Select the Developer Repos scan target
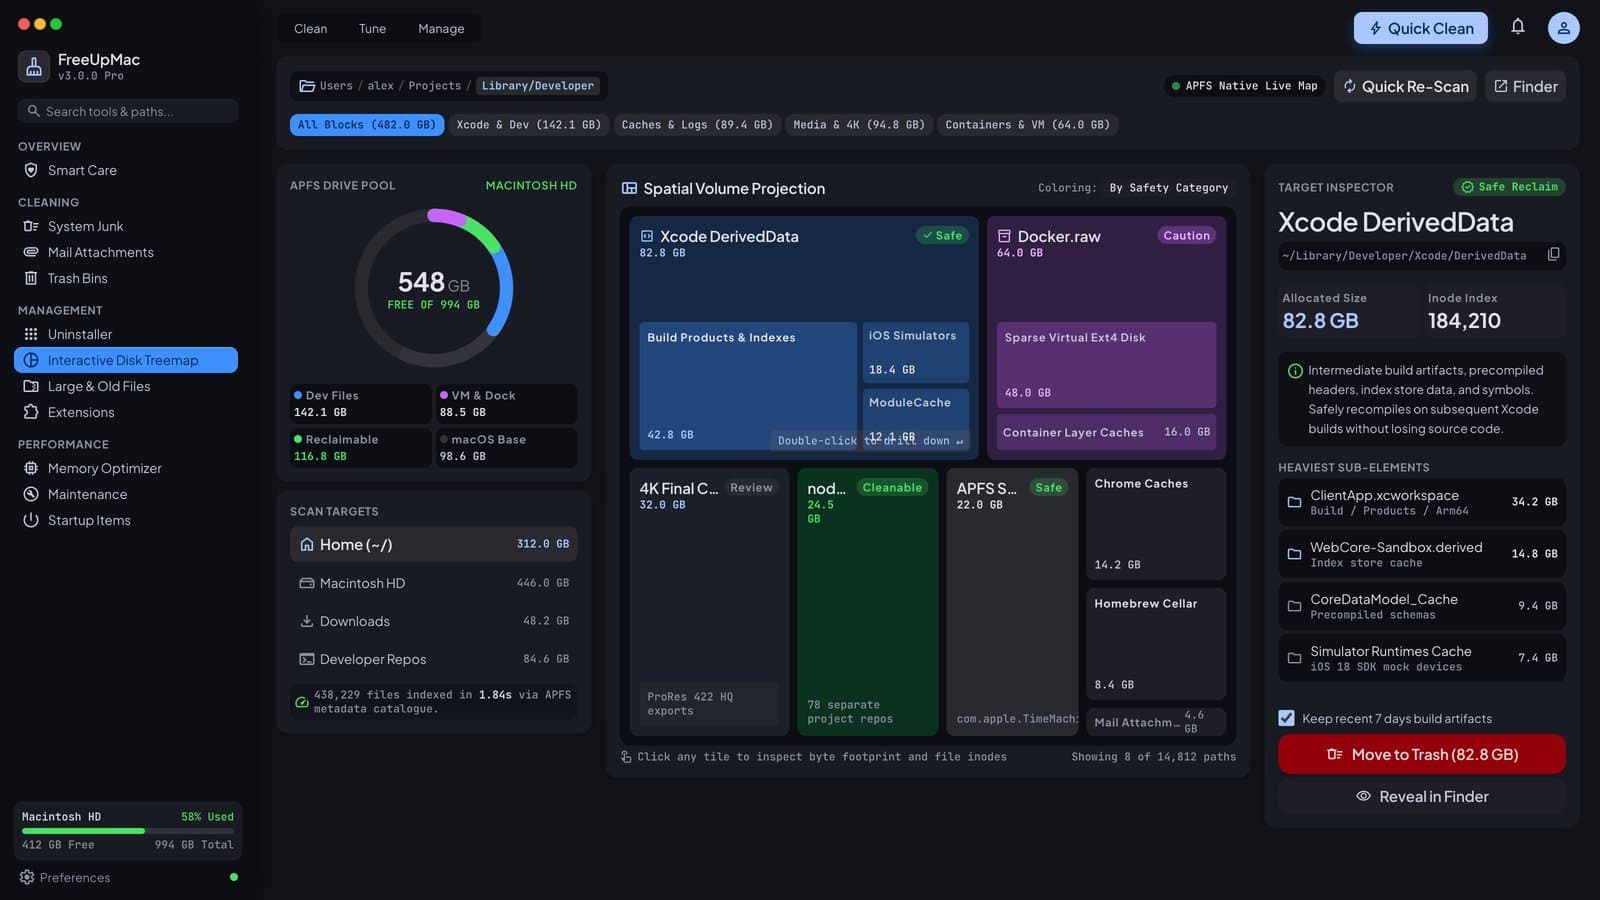 point(434,659)
